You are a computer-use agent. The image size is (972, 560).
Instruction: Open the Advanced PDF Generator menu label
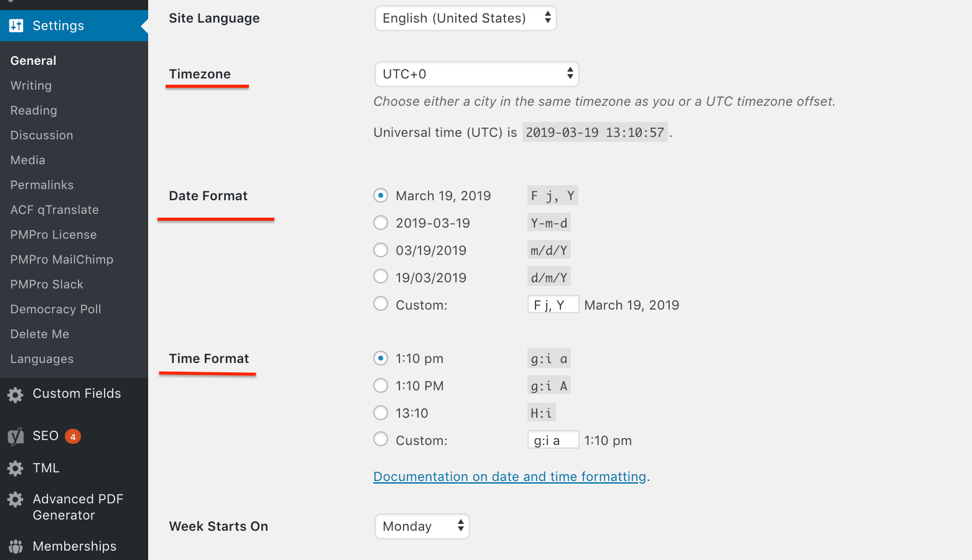pyautogui.click(x=78, y=507)
